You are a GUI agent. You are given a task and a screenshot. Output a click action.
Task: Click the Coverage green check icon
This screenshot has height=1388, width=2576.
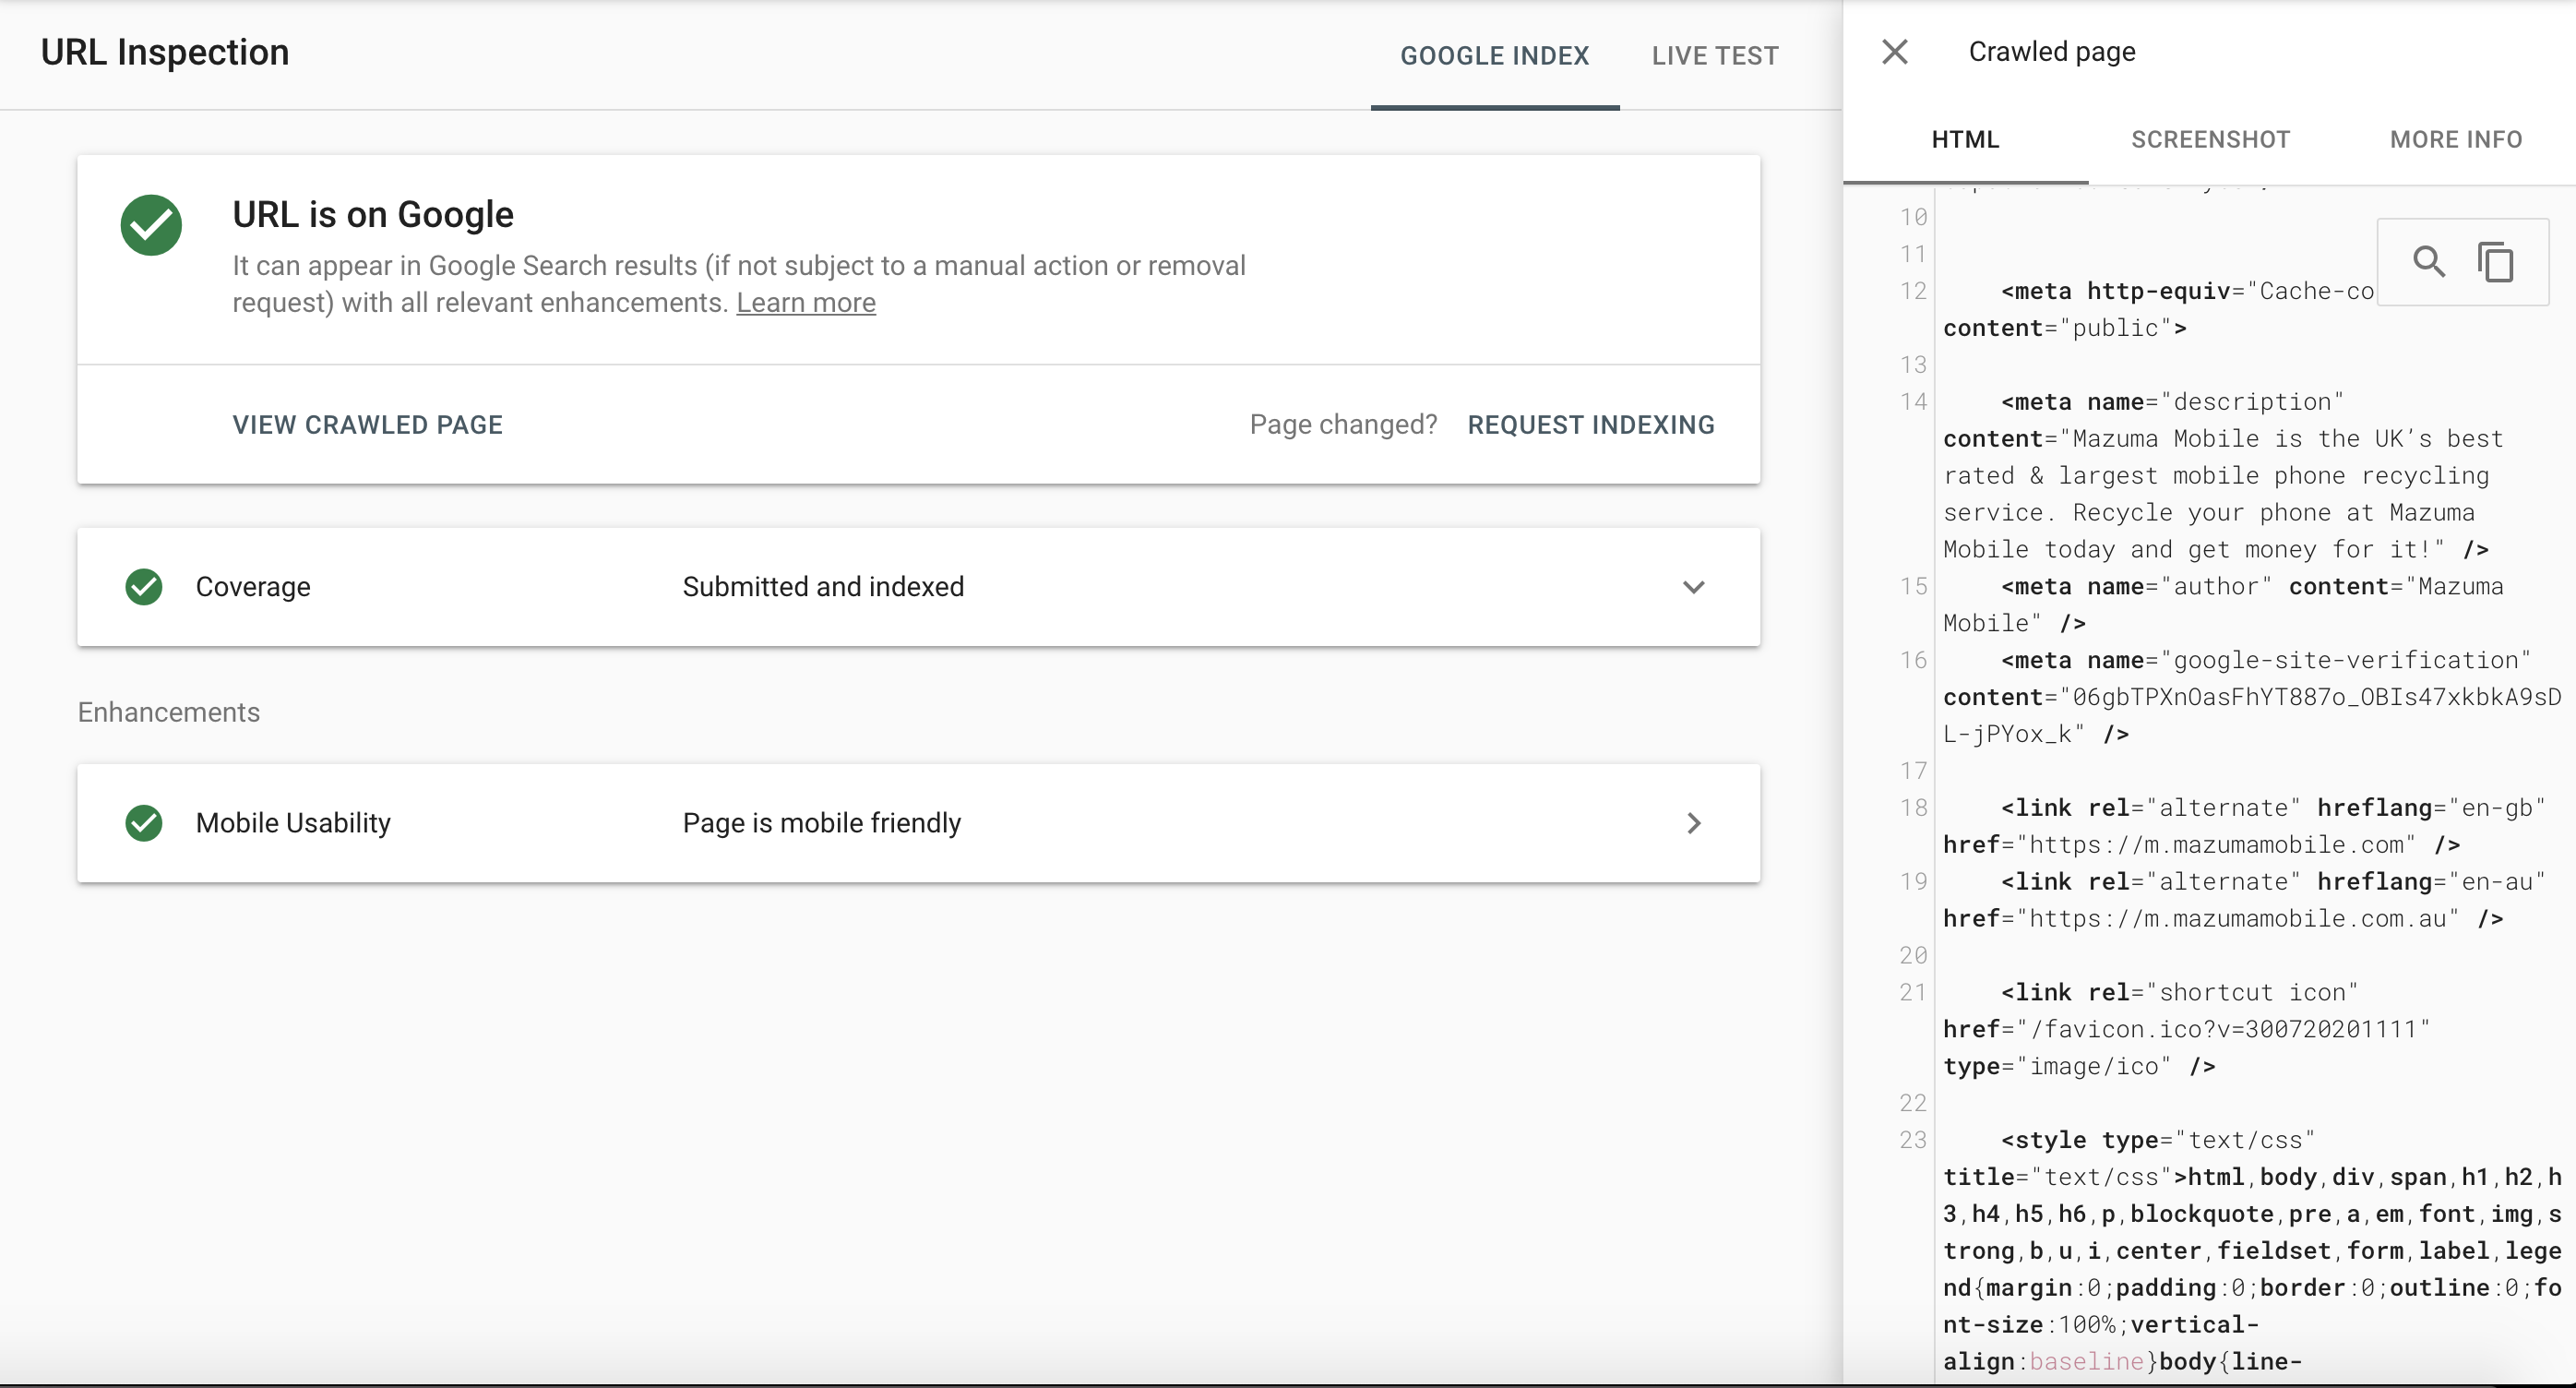point(144,587)
